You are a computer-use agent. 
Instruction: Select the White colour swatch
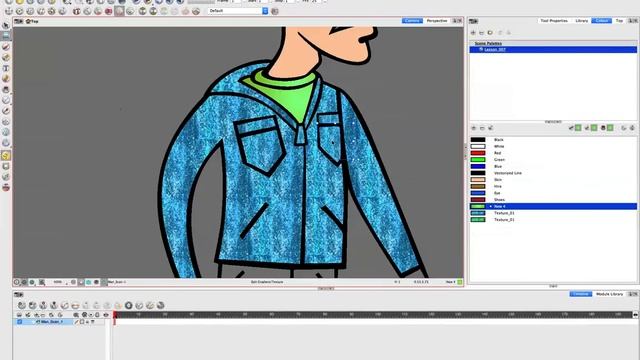[478, 146]
